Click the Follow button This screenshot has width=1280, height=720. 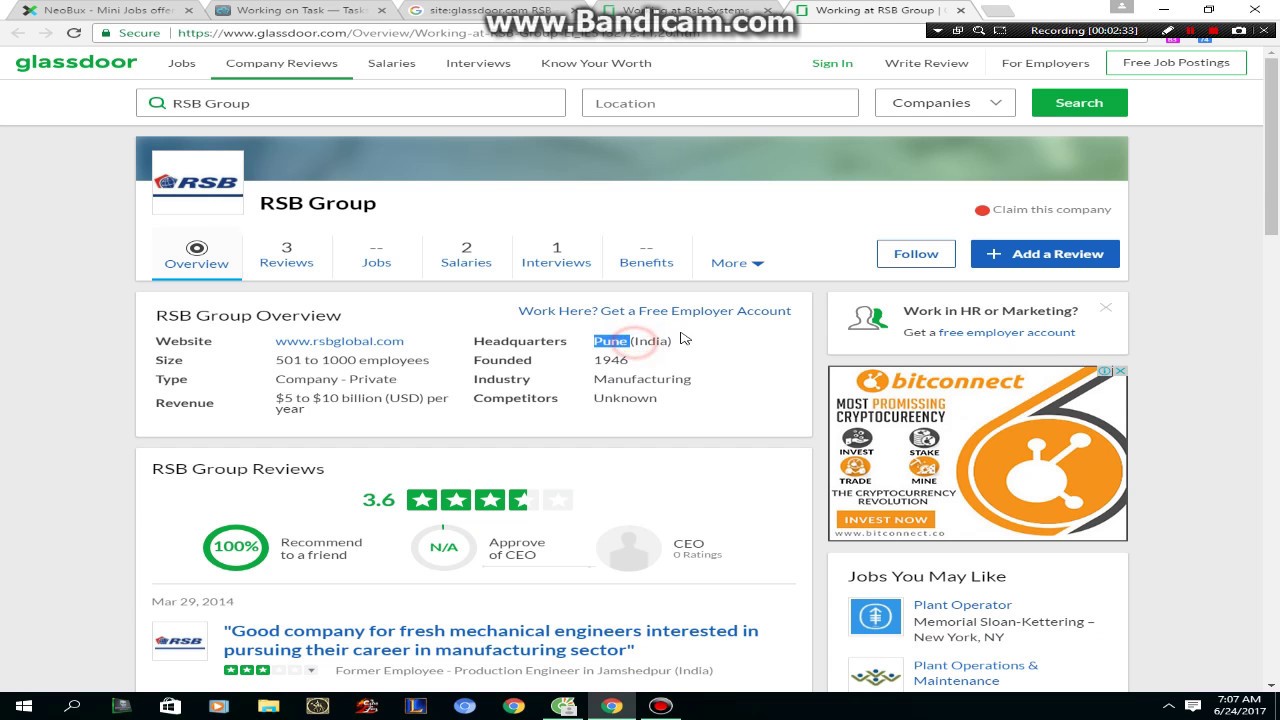[x=916, y=254]
